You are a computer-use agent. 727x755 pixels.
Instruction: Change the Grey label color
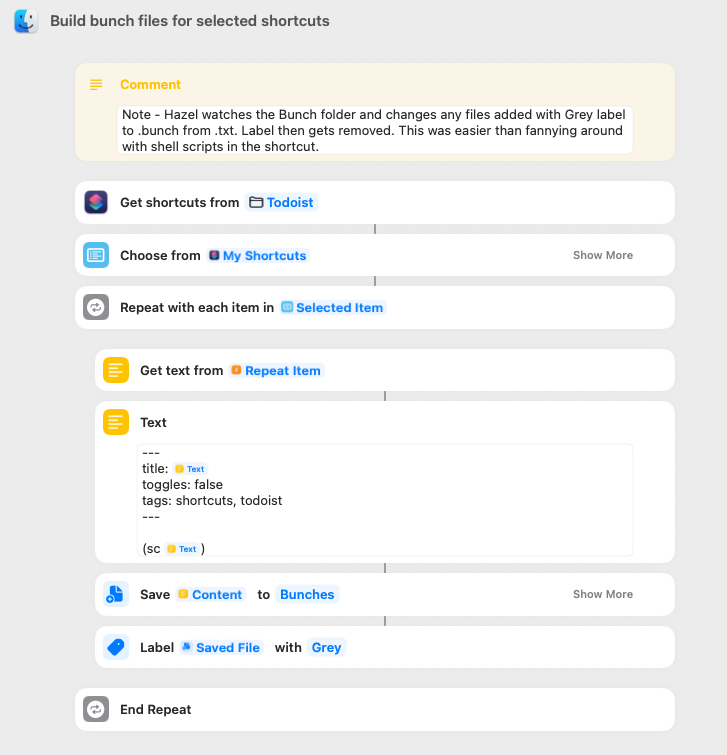point(326,647)
